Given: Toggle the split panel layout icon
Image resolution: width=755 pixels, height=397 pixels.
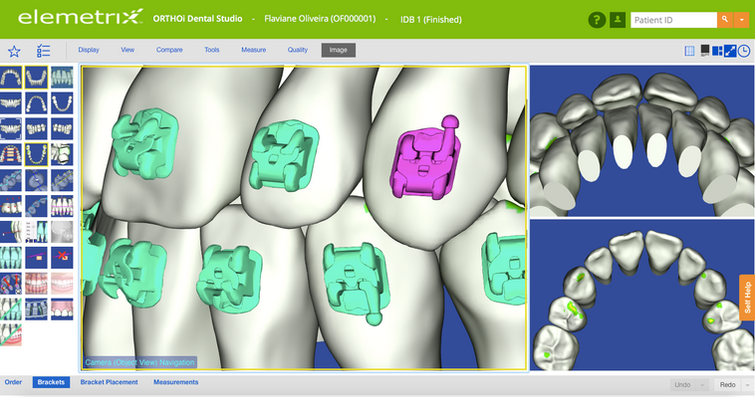Looking at the screenshot, I should point(717,51).
